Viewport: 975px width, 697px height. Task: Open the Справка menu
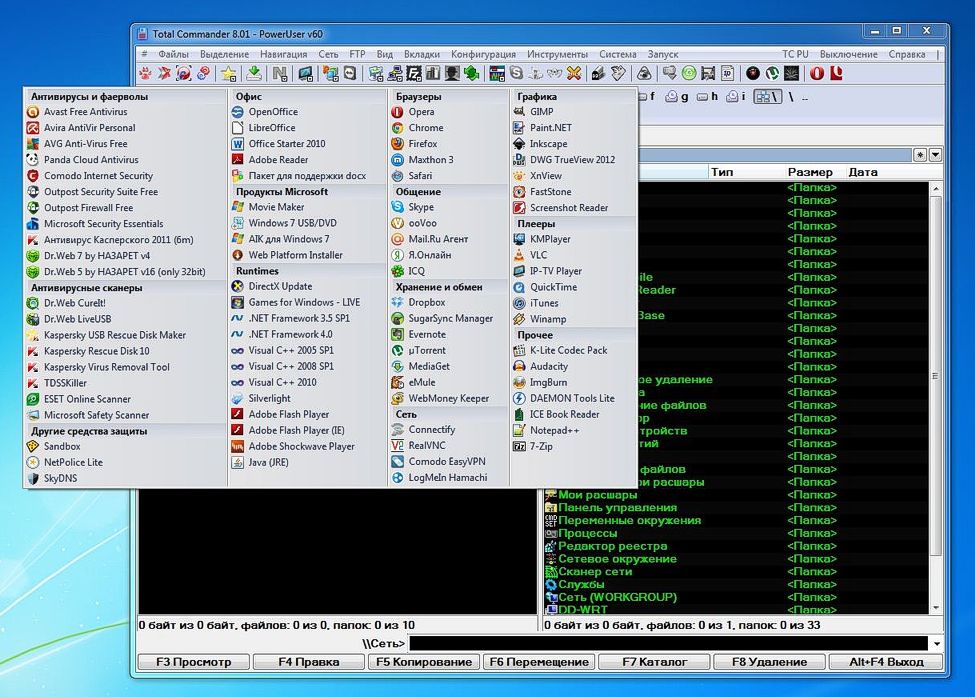point(907,54)
